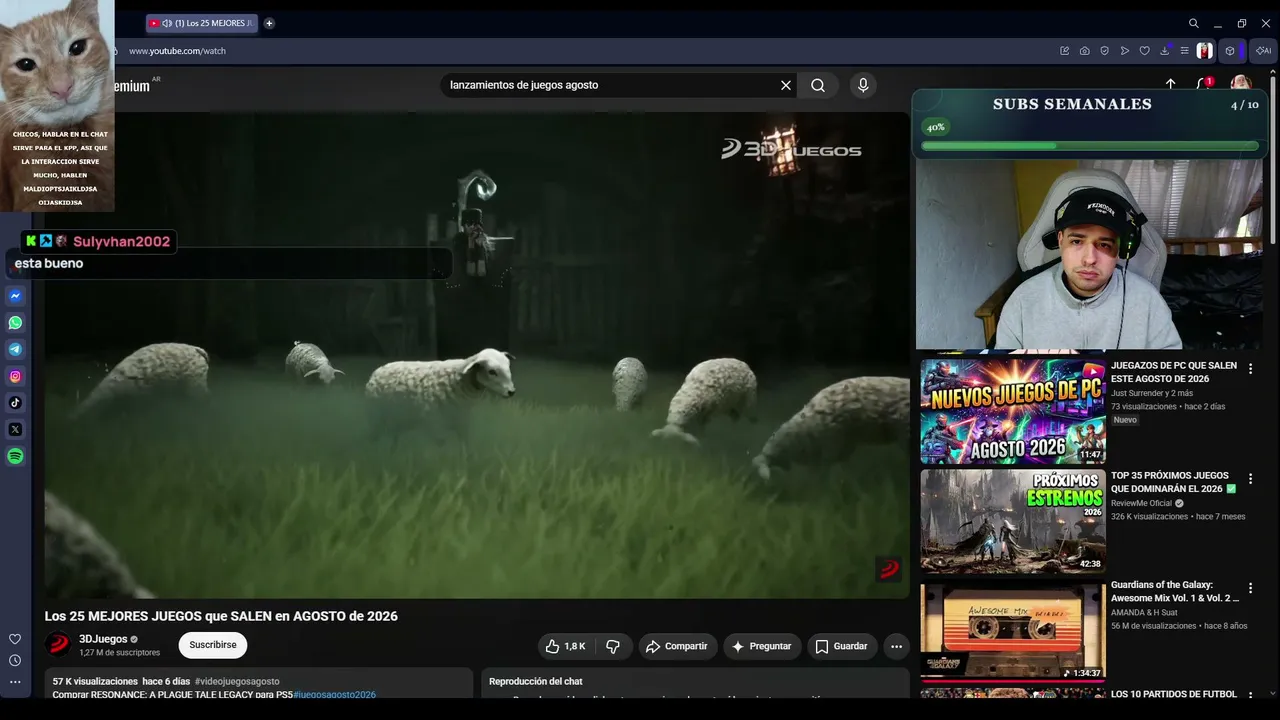This screenshot has height=720, width=1280.
Task: Click the camera icon in address bar
Action: 1085,51
